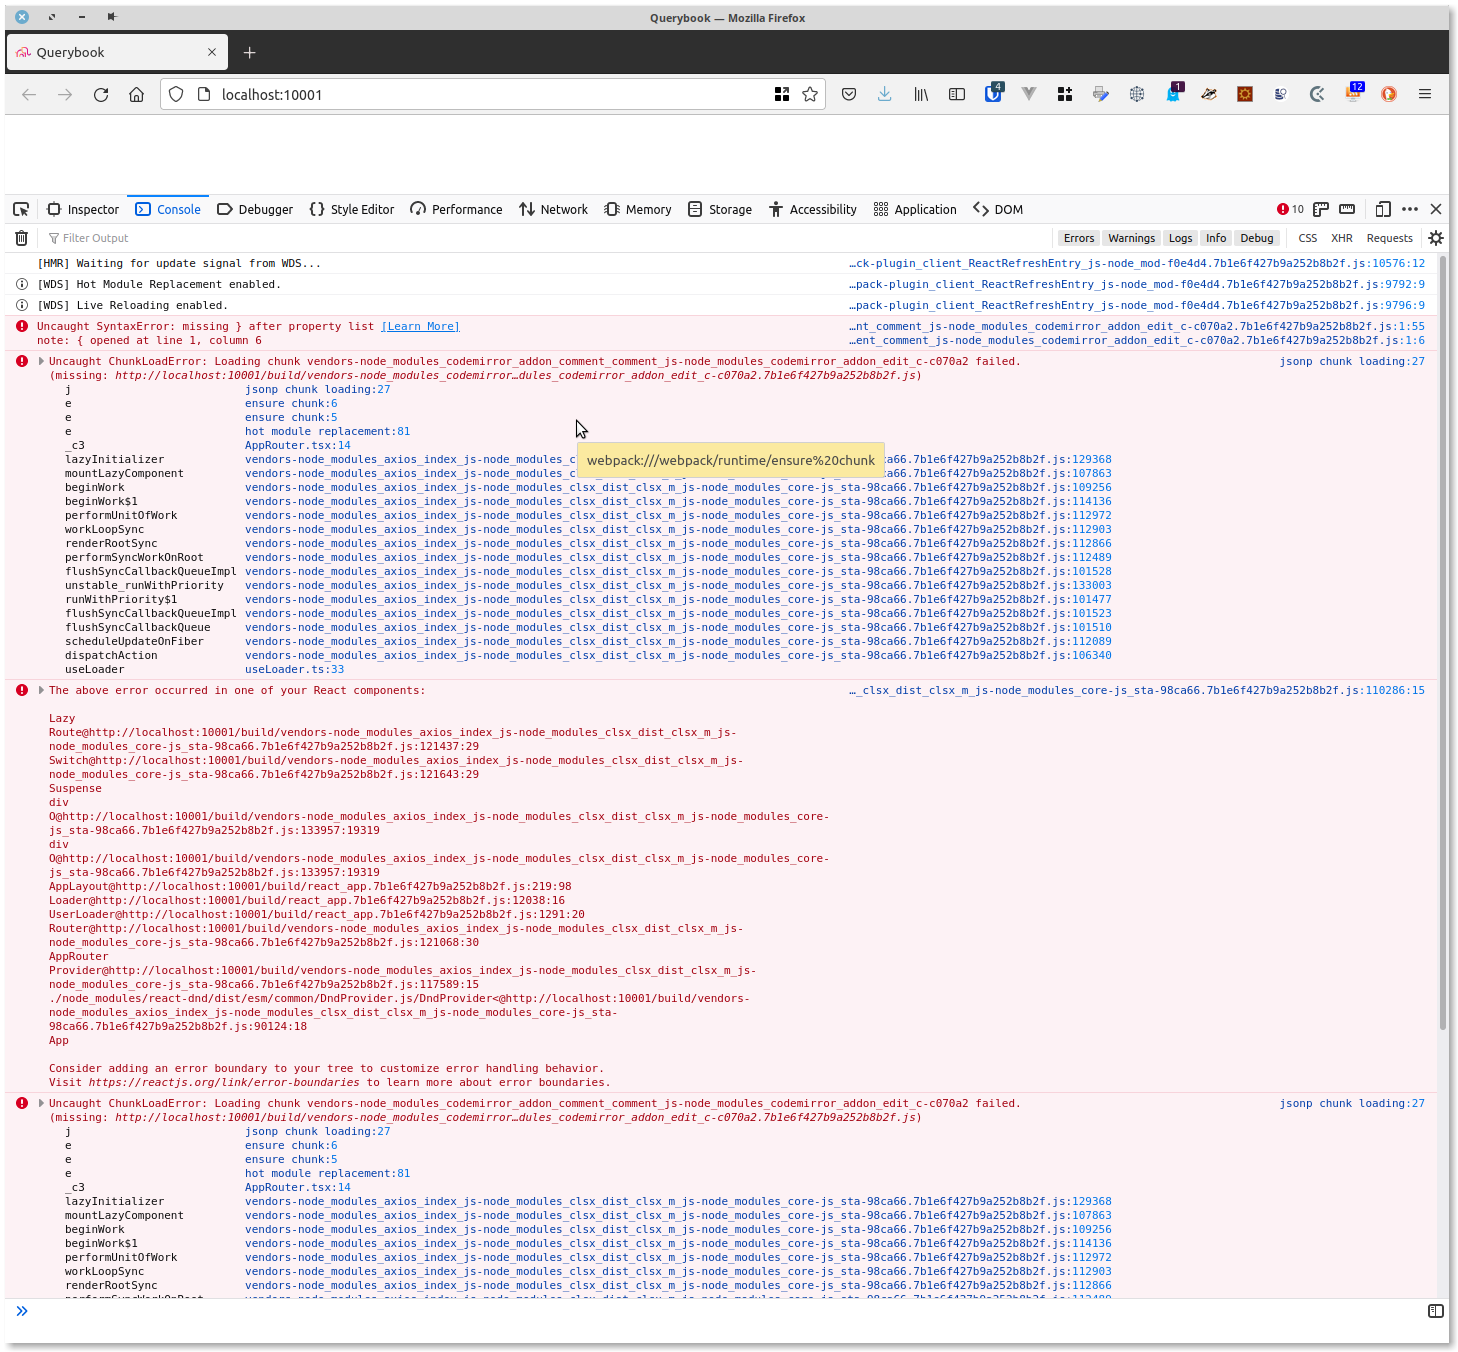Toggle Requests filter
Viewport: 1458px width, 1352px height.
1390,238
